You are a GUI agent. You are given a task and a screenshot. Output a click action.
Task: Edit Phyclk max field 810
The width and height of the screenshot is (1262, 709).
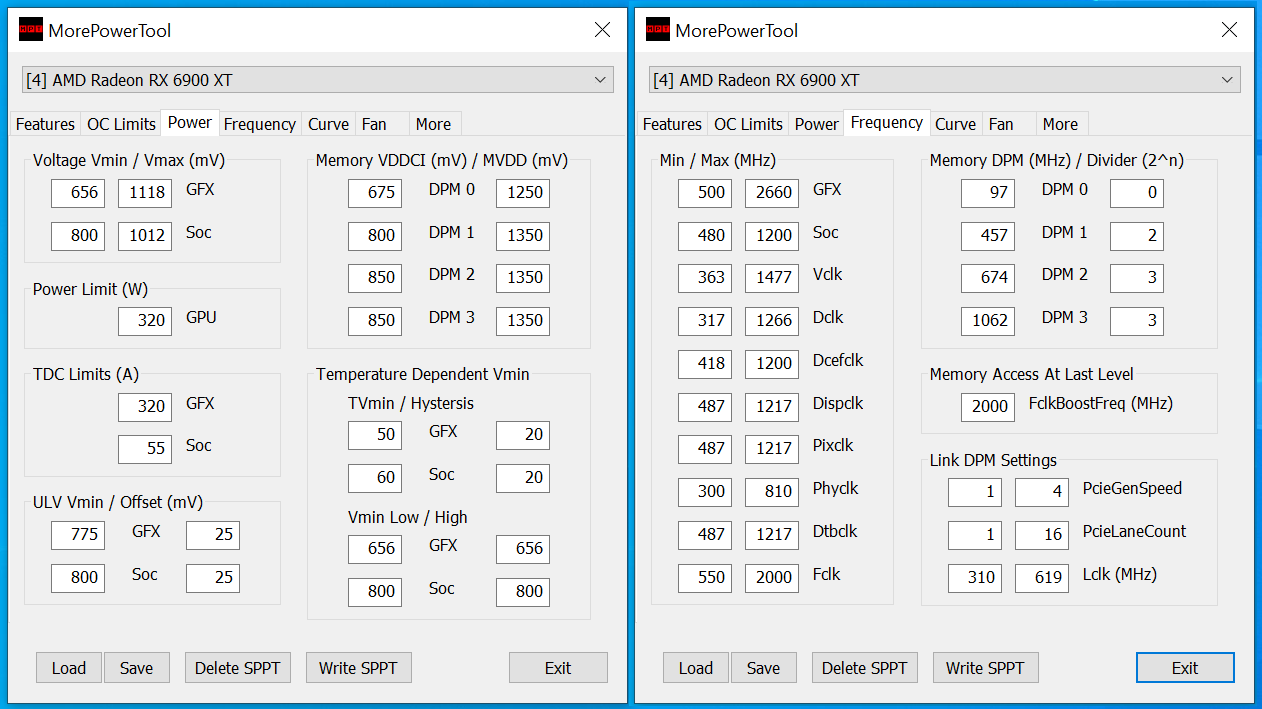[772, 492]
